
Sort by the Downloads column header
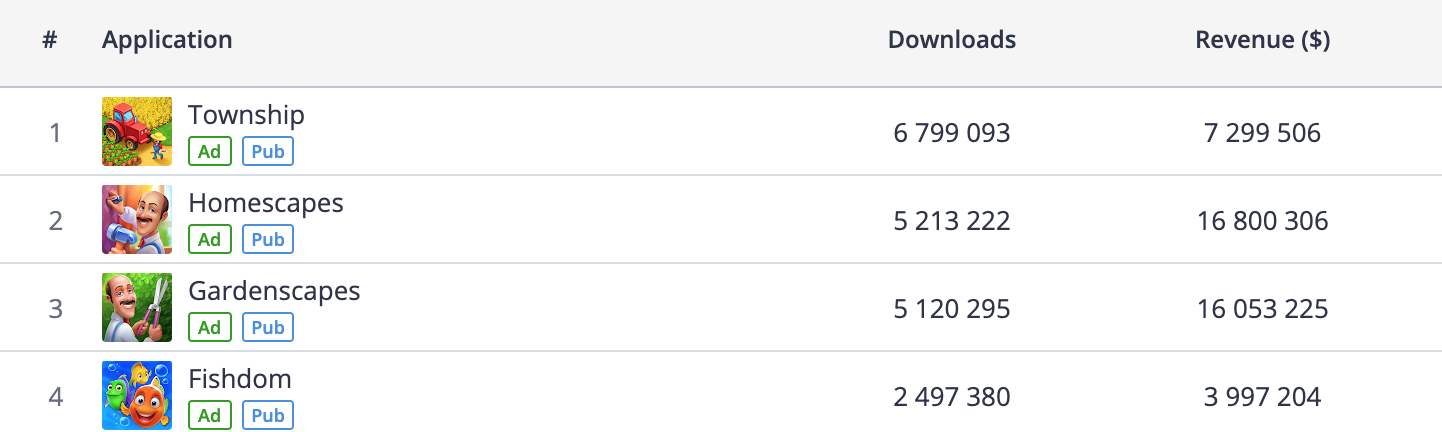[x=952, y=40]
